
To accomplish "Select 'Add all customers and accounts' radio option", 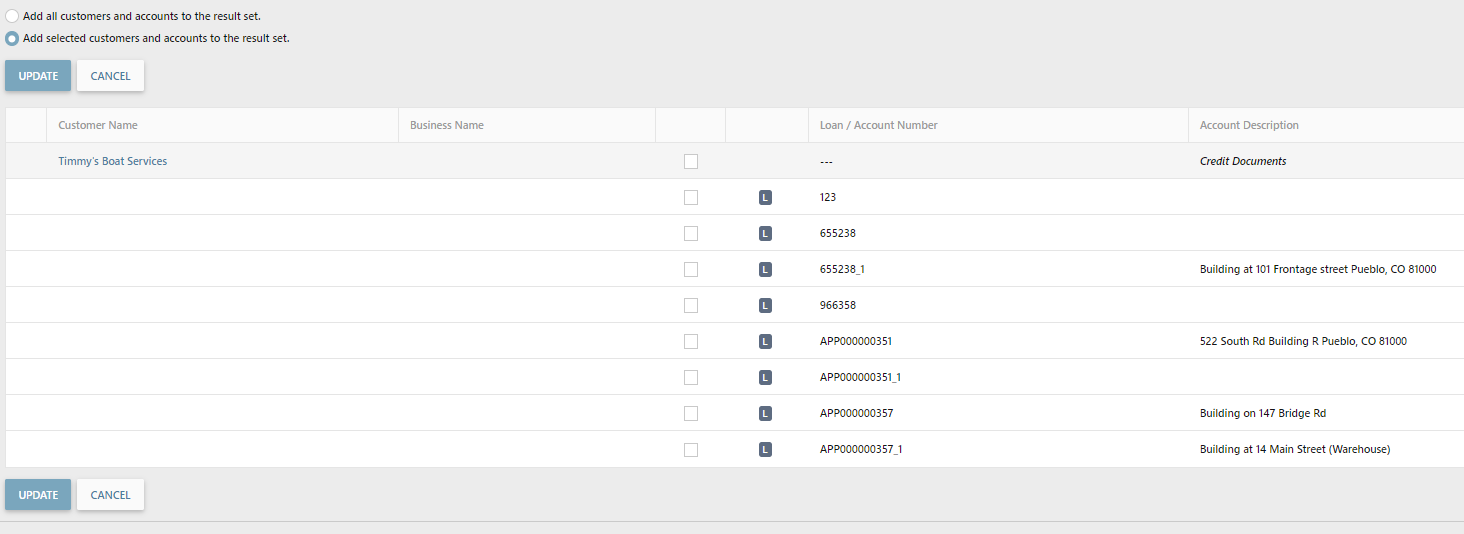I will tap(12, 17).
